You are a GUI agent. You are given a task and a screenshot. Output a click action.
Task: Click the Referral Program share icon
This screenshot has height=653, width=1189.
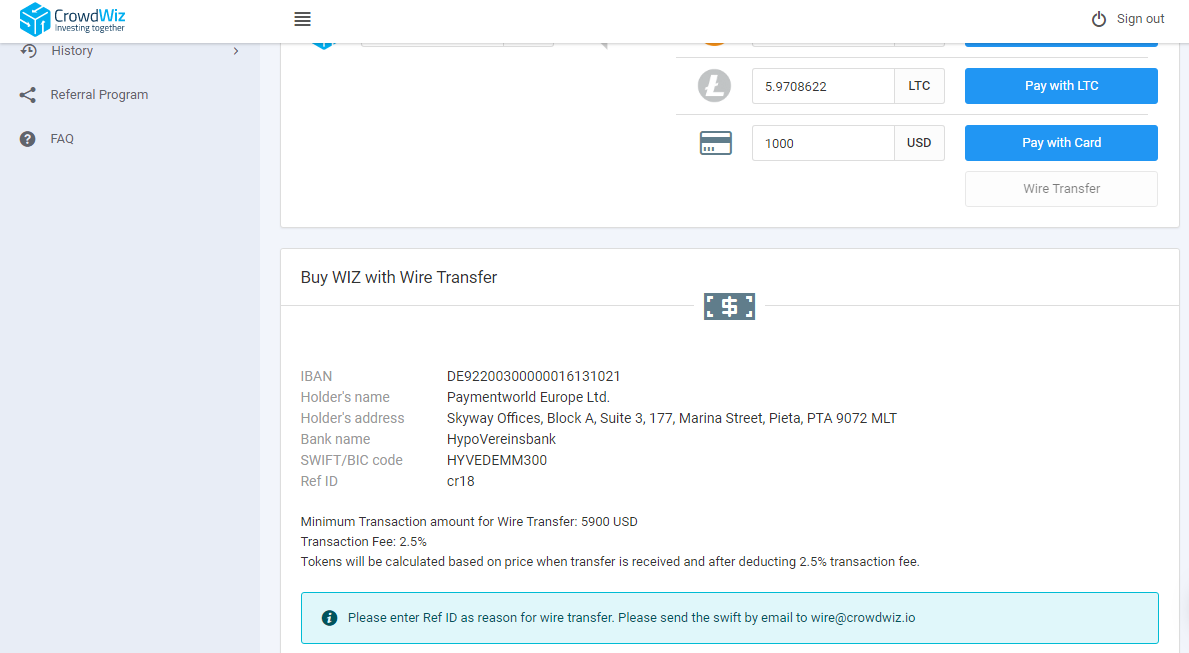click(x=28, y=95)
